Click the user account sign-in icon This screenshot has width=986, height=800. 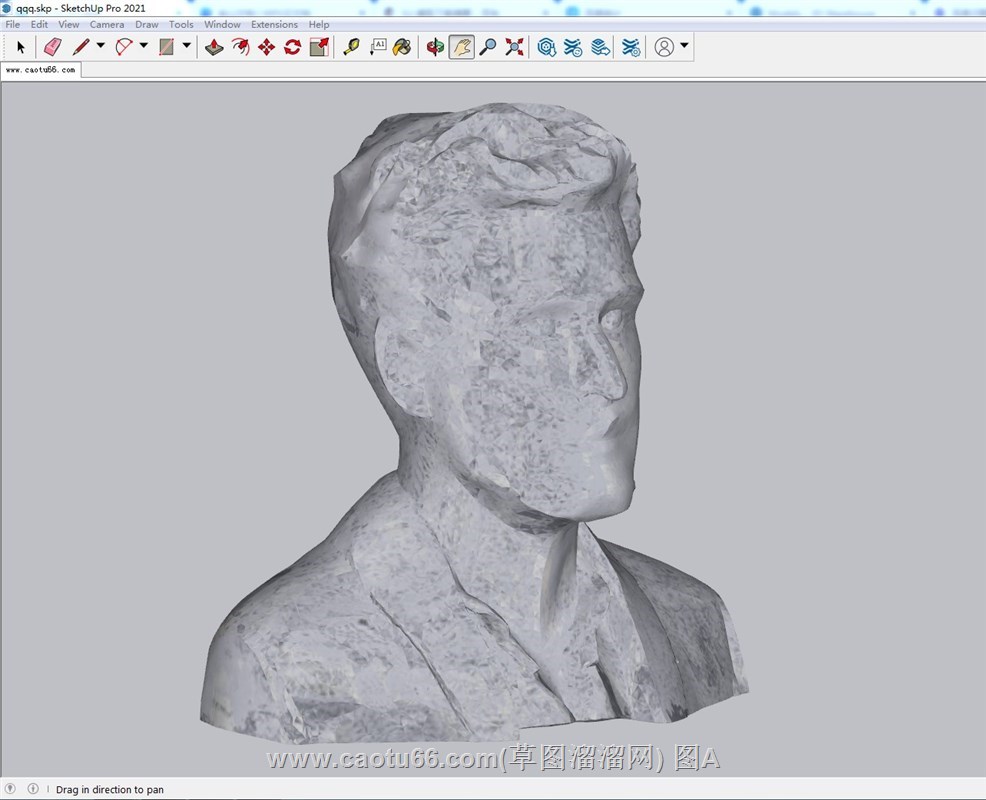664,47
